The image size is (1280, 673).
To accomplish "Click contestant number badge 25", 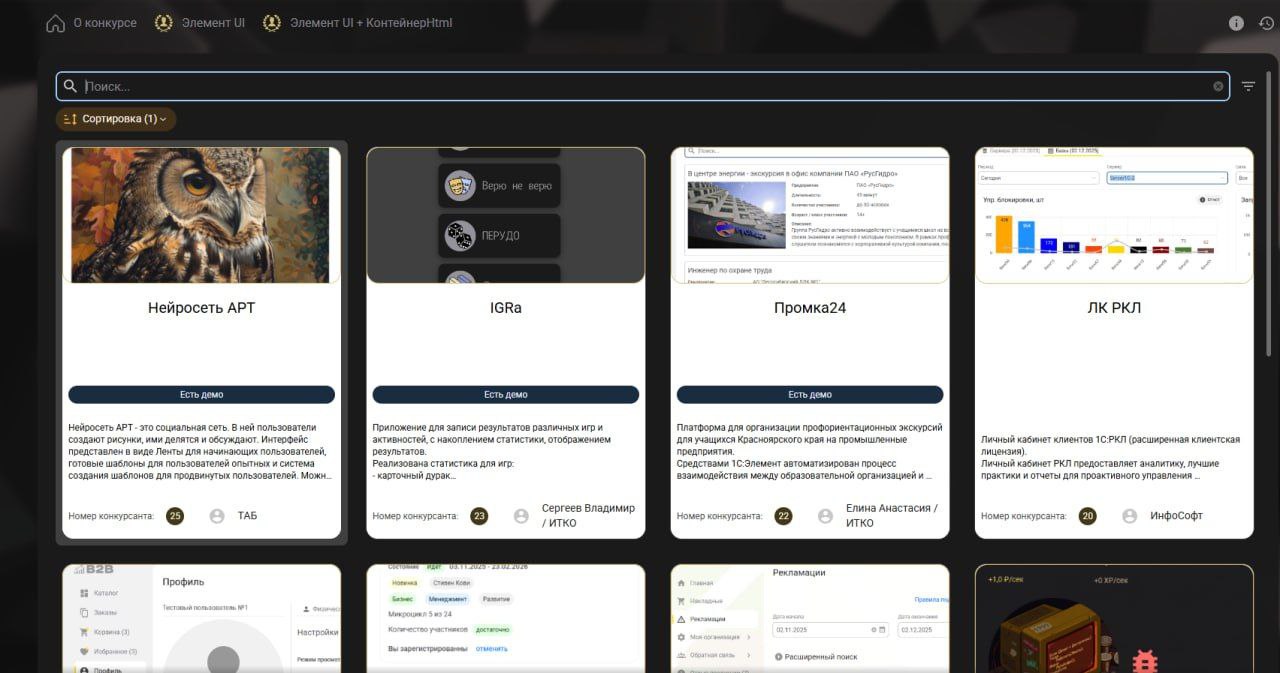I will click(x=175, y=516).
